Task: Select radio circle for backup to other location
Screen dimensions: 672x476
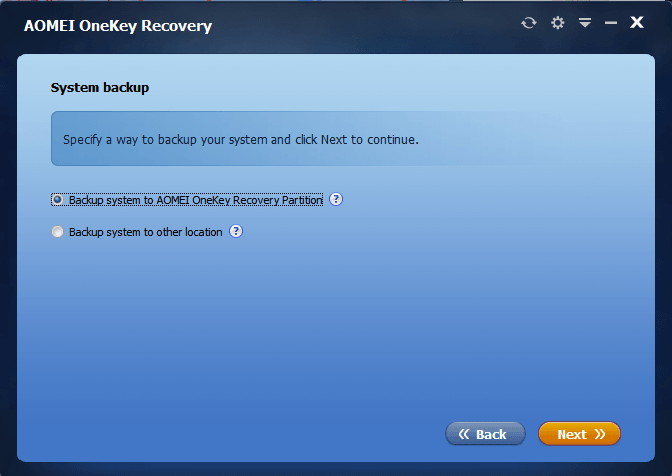Action: point(57,232)
